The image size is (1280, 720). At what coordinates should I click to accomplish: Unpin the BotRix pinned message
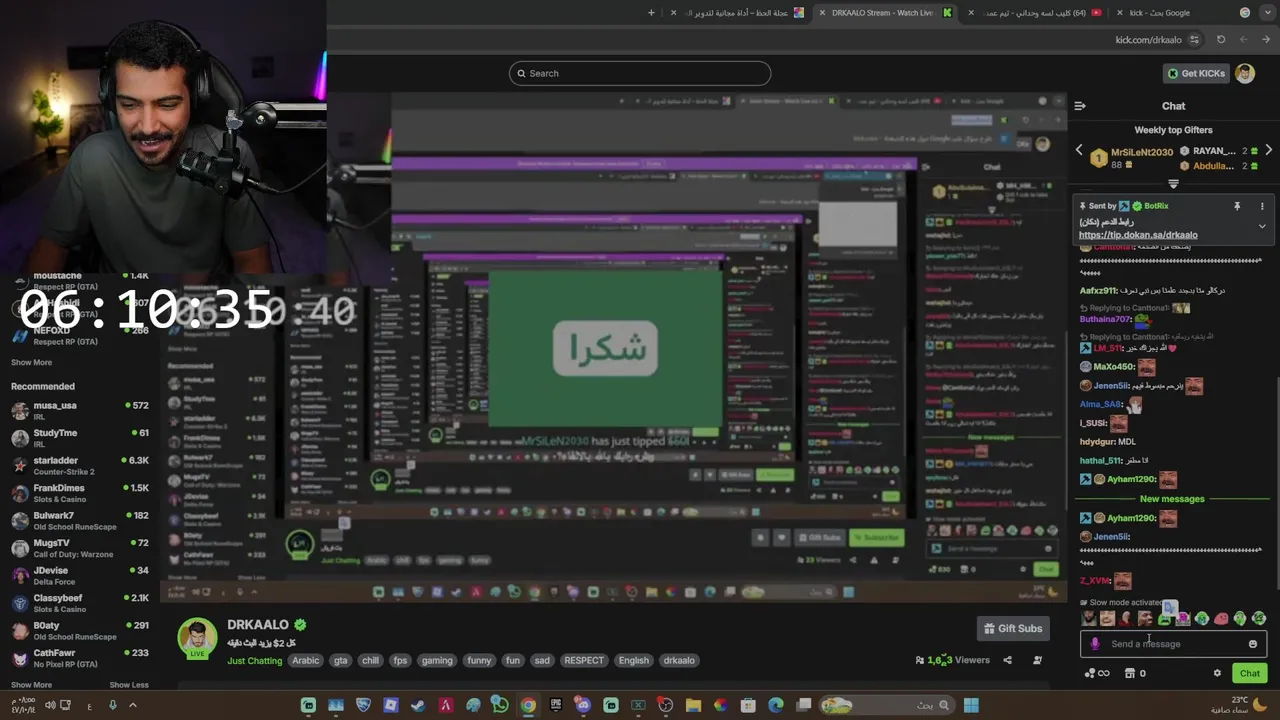click(1237, 206)
